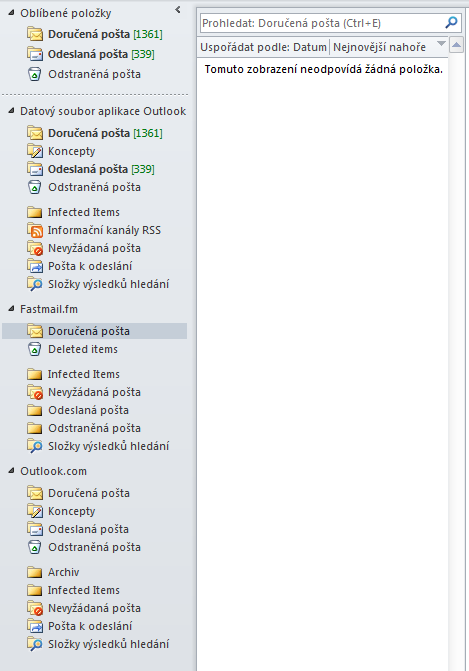Open the sort order dropdown arrow
This screenshot has height=671, width=469.
point(441,44)
